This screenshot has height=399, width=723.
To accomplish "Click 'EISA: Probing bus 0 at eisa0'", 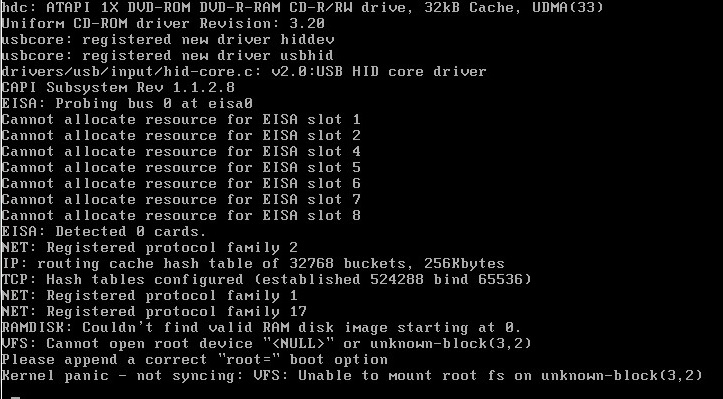I will 127,103.
